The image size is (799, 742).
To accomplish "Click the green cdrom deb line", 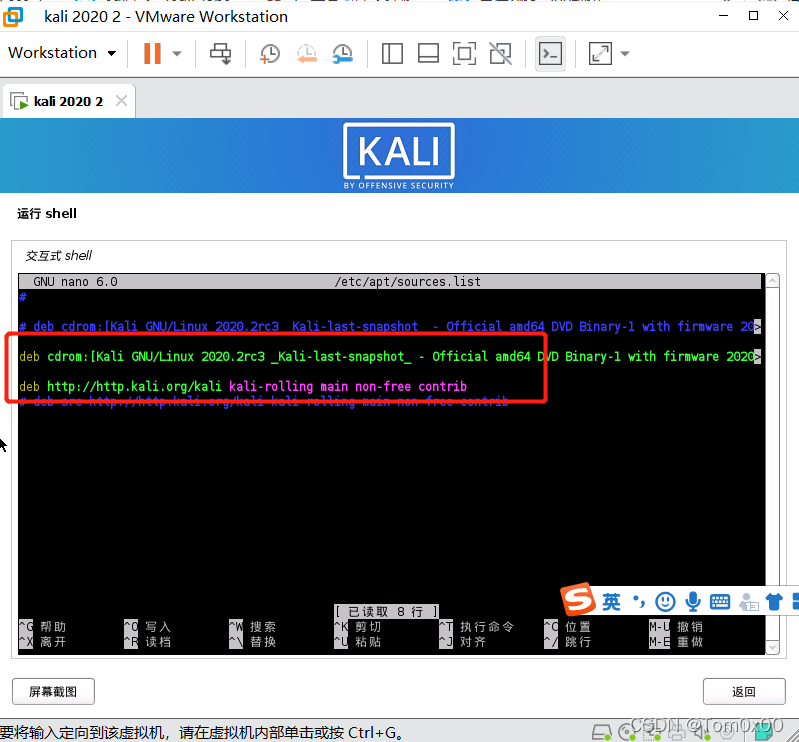I will click(390, 356).
